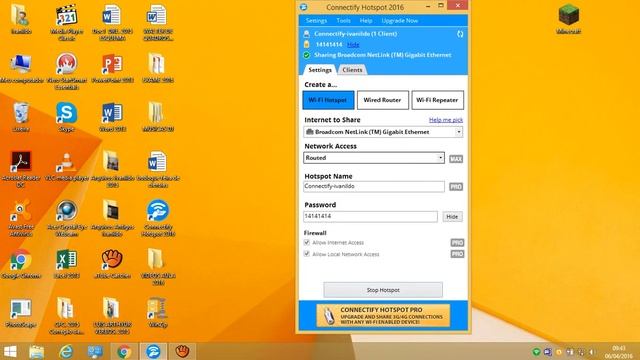Switch to Chrome in the taskbar
Screen dimensions: 640x360
coord(124,351)
